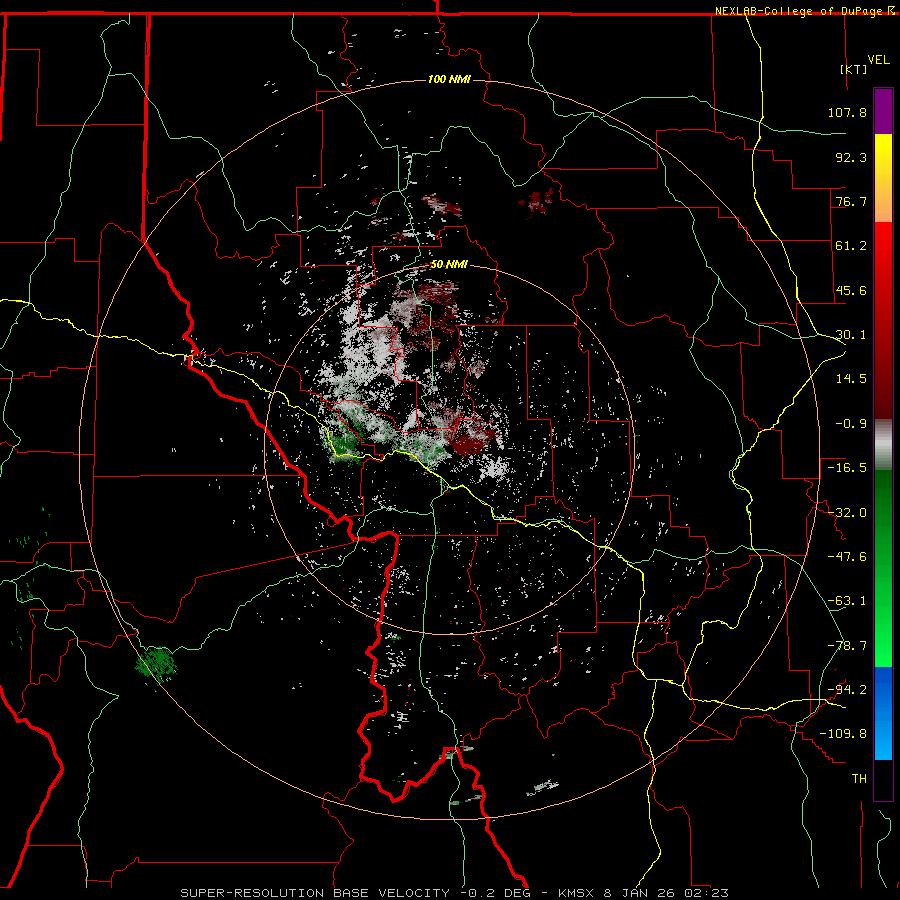Click the green velocity cluster on the 100 NMI ring

(156, 665)
